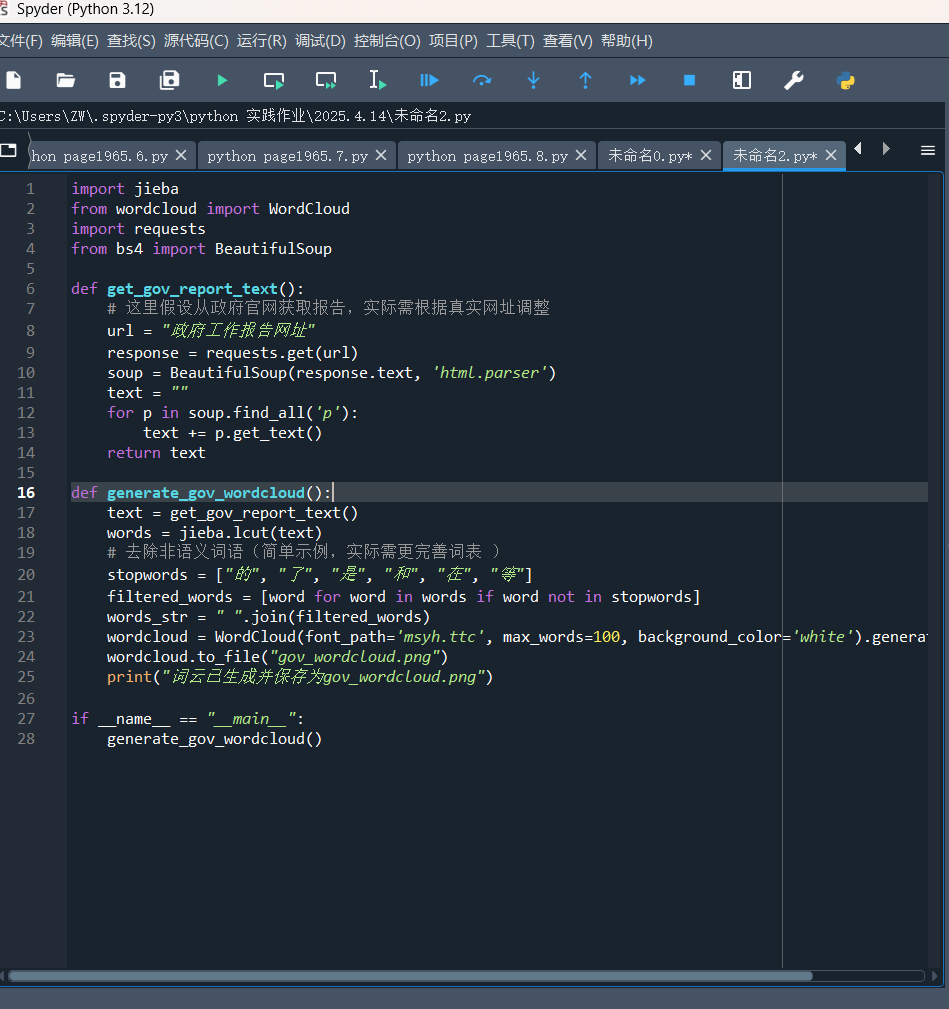Click the function name get_gov_report_text on line 6
949x1009 pixels.
(x=192, y=289)
